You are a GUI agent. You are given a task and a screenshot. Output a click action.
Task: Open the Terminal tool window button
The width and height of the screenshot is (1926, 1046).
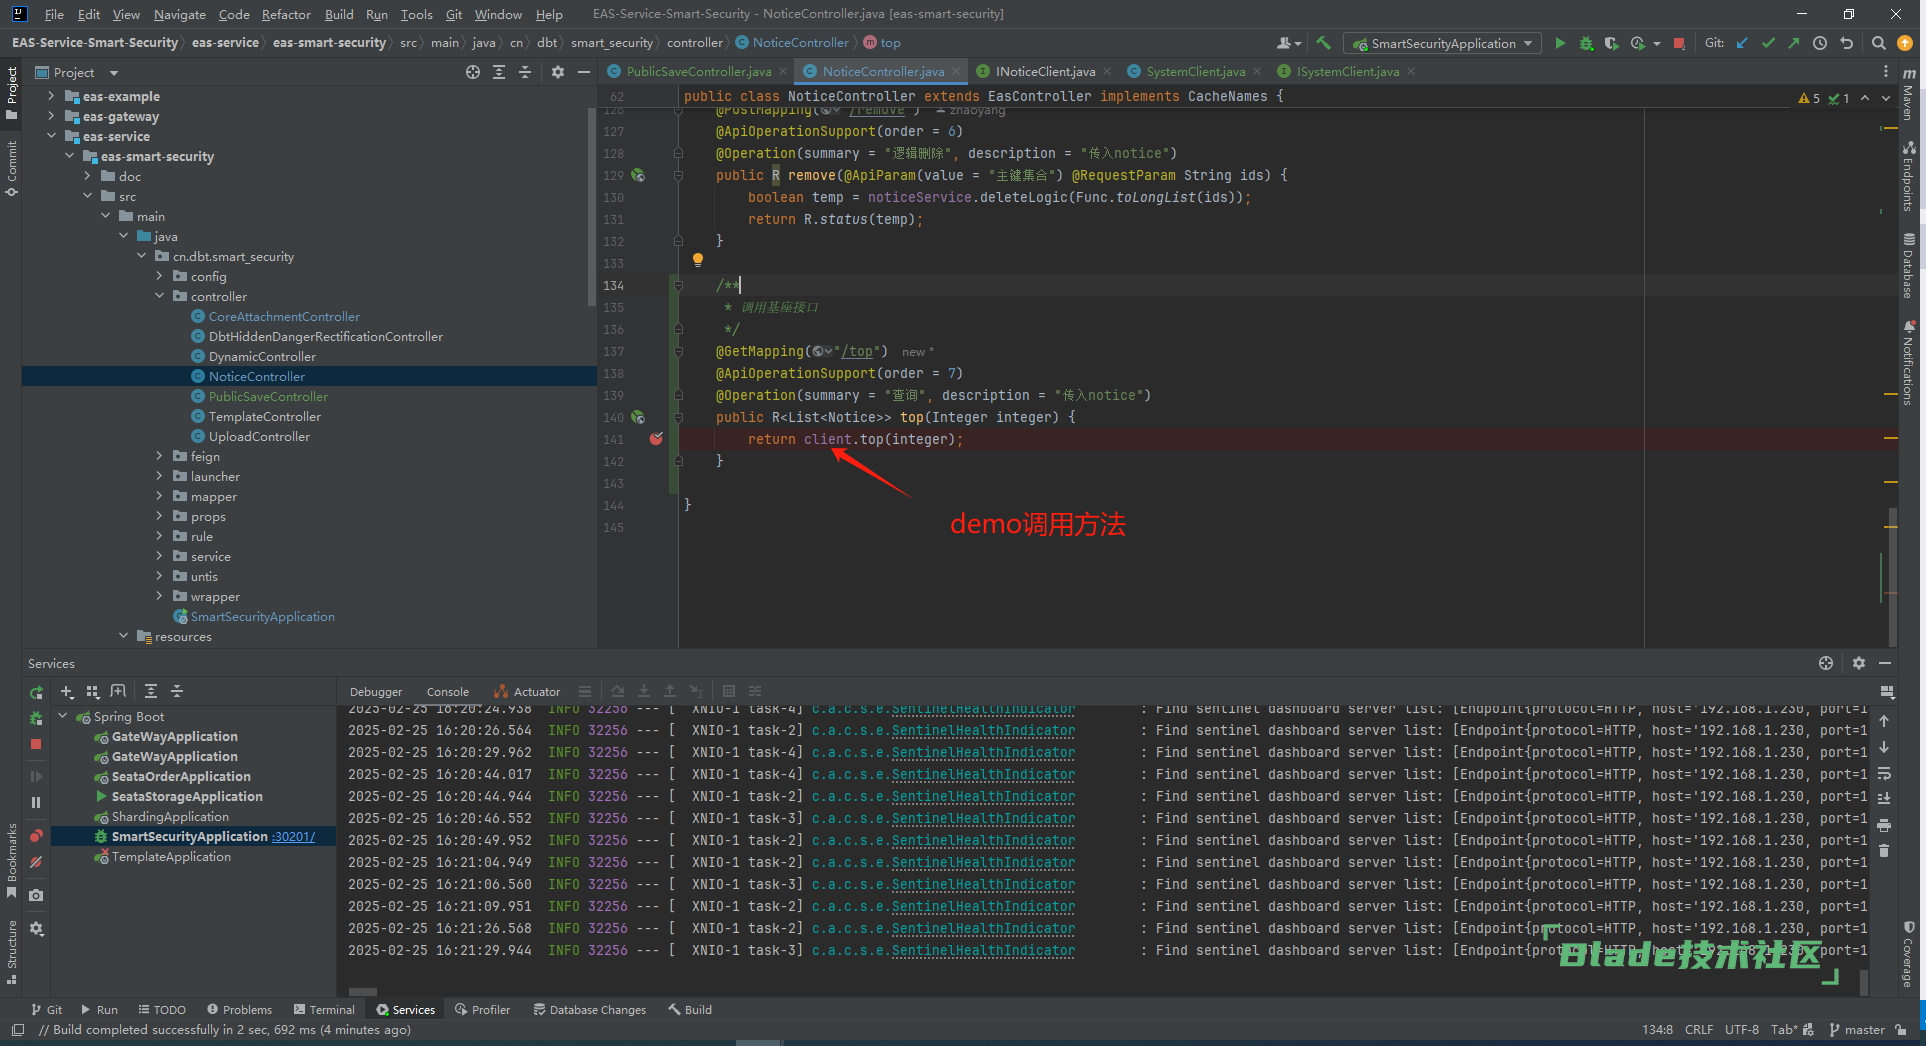324,1010
